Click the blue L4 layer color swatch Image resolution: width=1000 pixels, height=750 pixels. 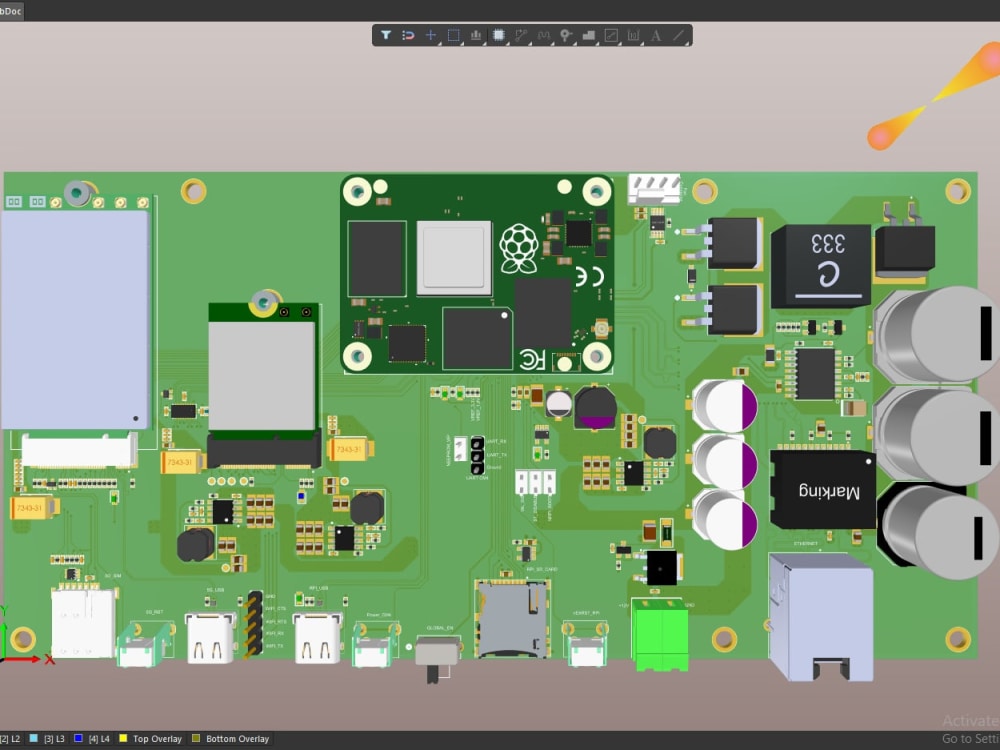[x=78, y=739]
